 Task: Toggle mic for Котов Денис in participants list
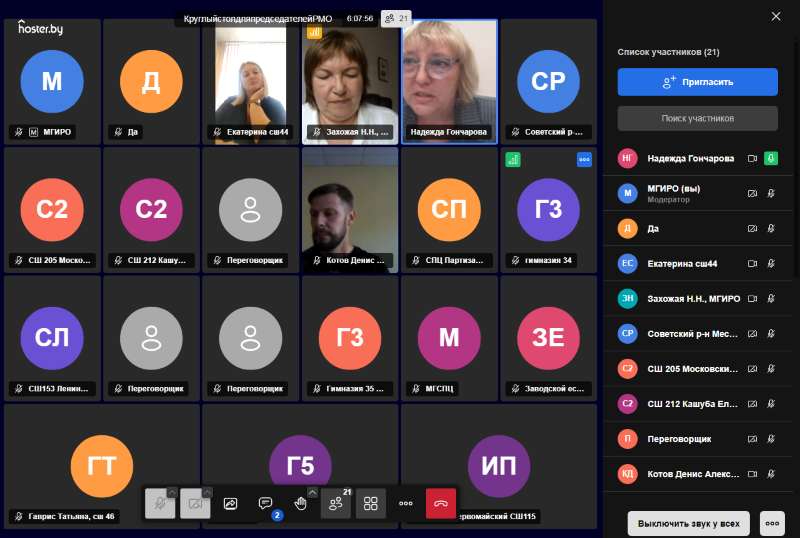tap(771, 474)
